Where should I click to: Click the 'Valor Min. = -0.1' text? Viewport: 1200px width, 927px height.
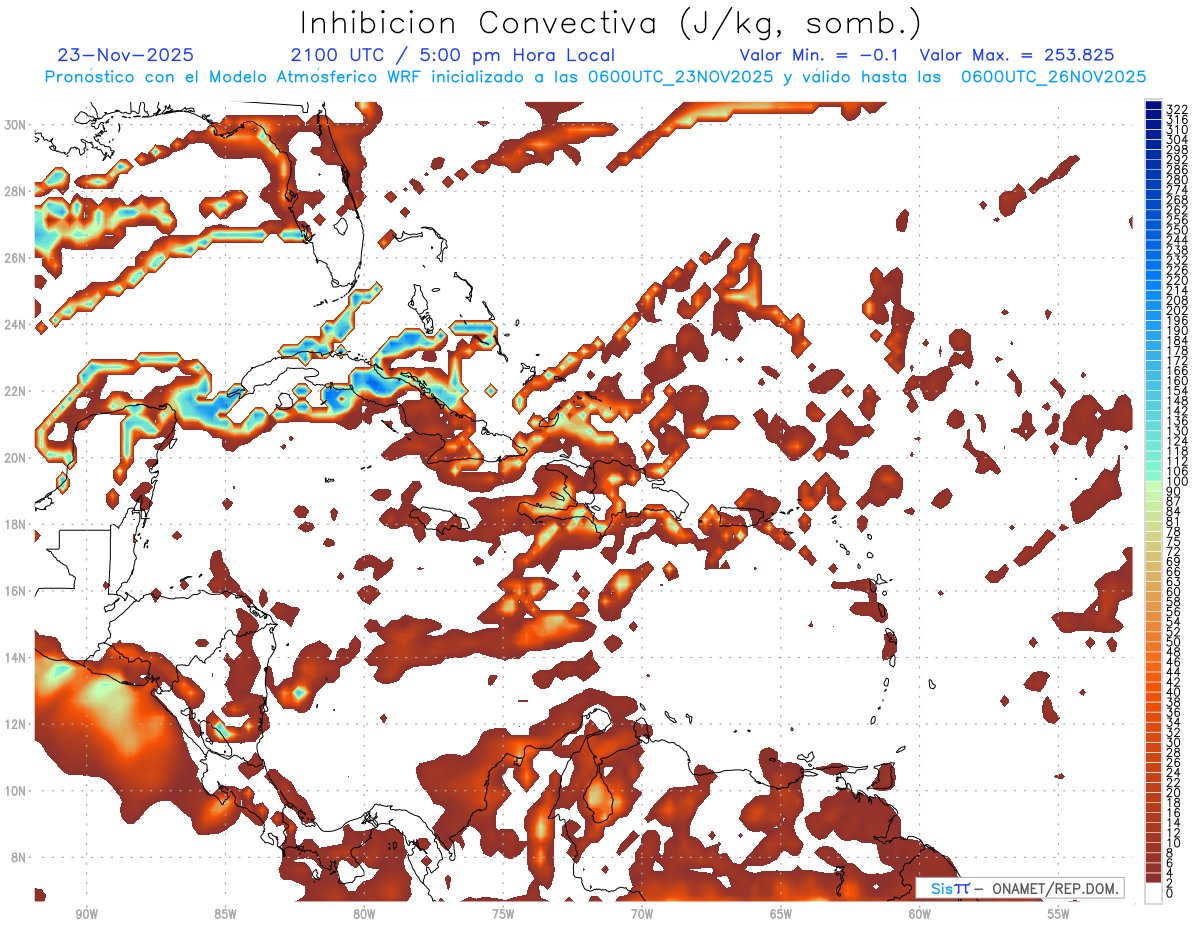818,55
